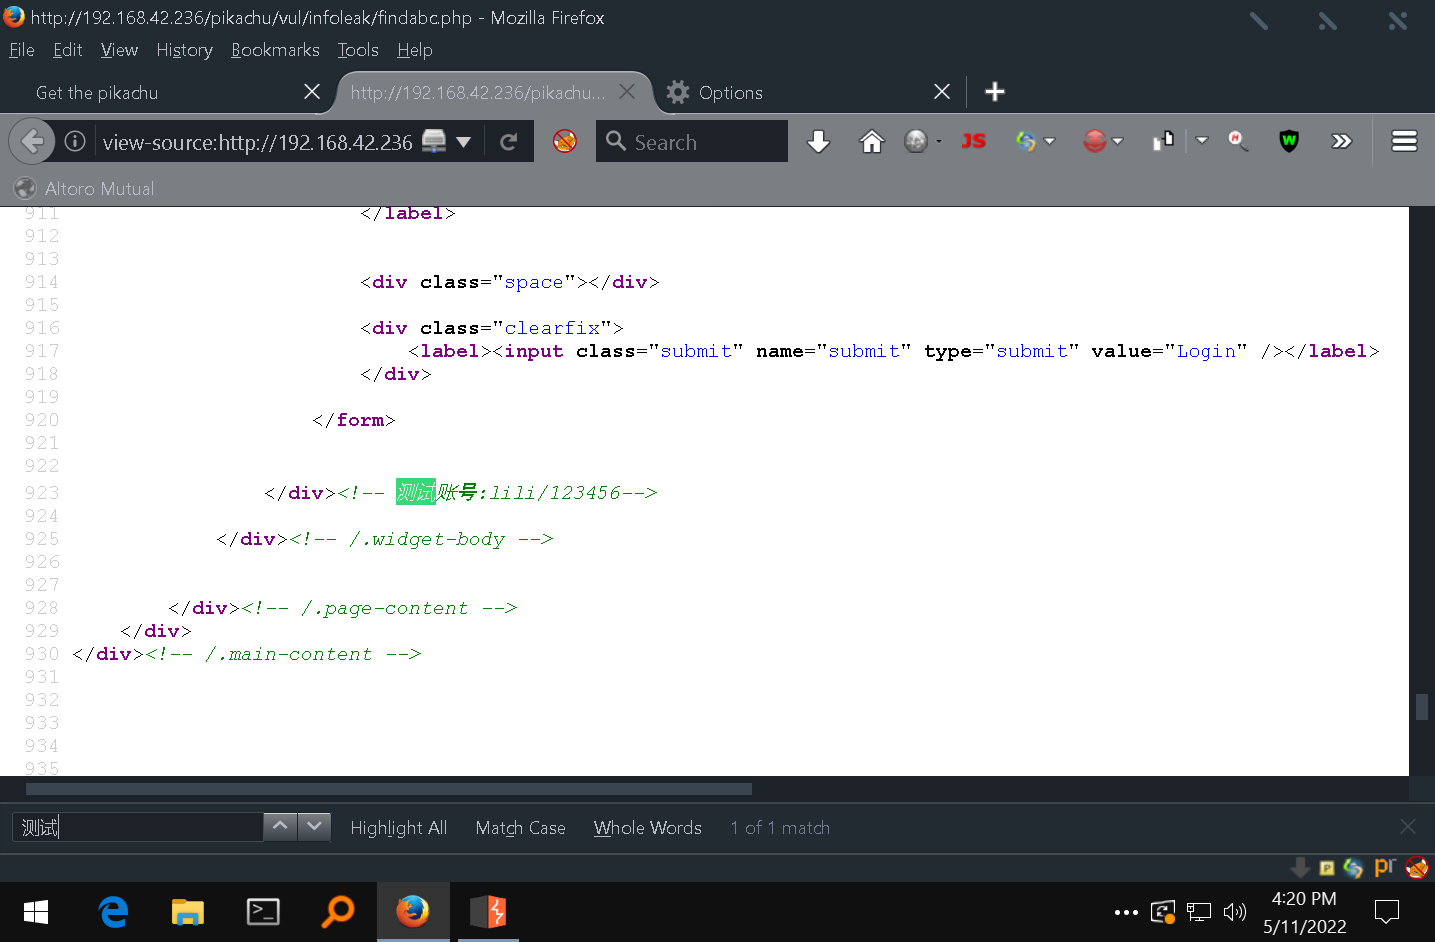This screenshot has height=942, width=1435.
Task: Open the Bookmarks menu
Action: (275, 50)
